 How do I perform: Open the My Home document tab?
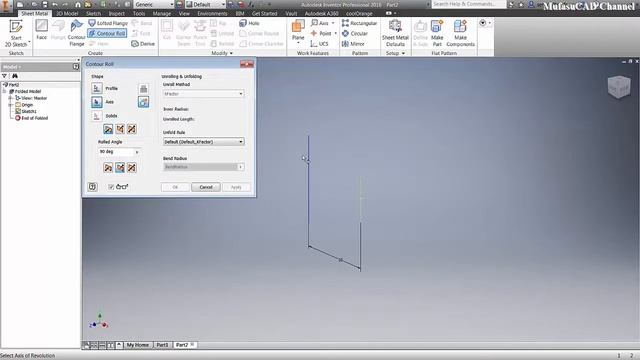[138, 345]
